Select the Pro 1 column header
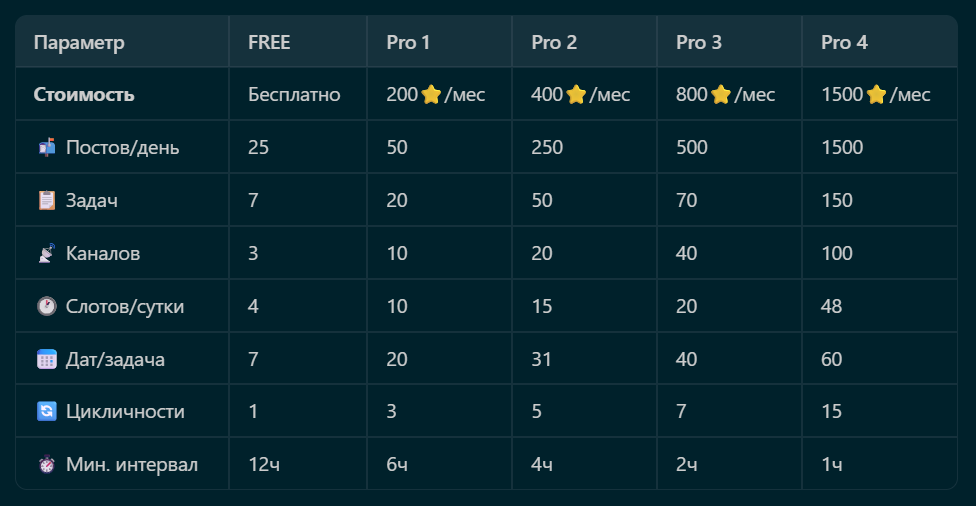 (409, 43)
